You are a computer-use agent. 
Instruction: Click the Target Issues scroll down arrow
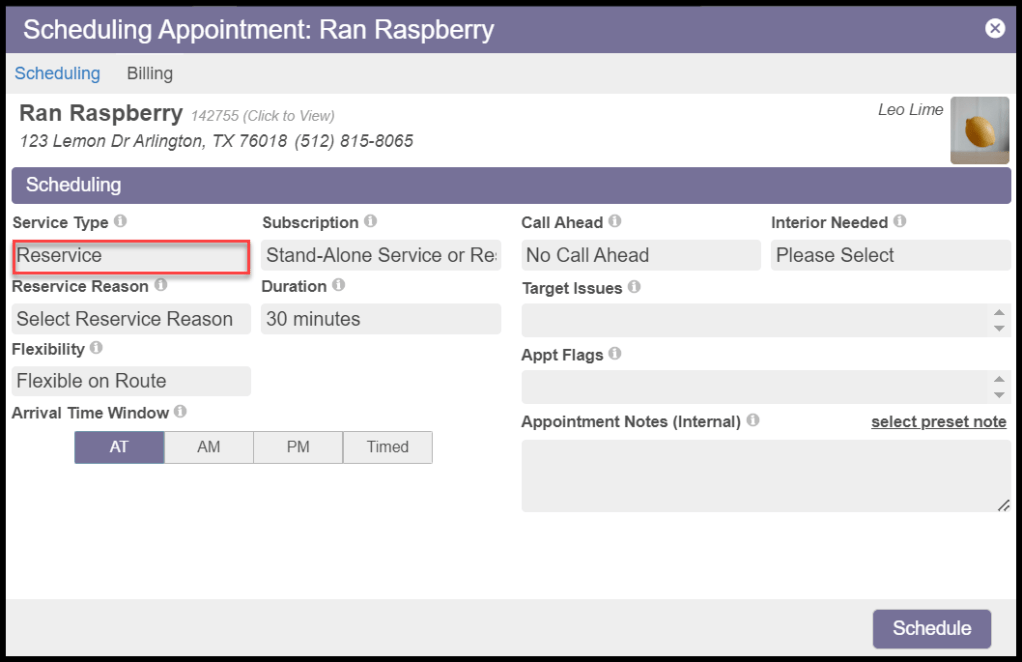[999, 328]
